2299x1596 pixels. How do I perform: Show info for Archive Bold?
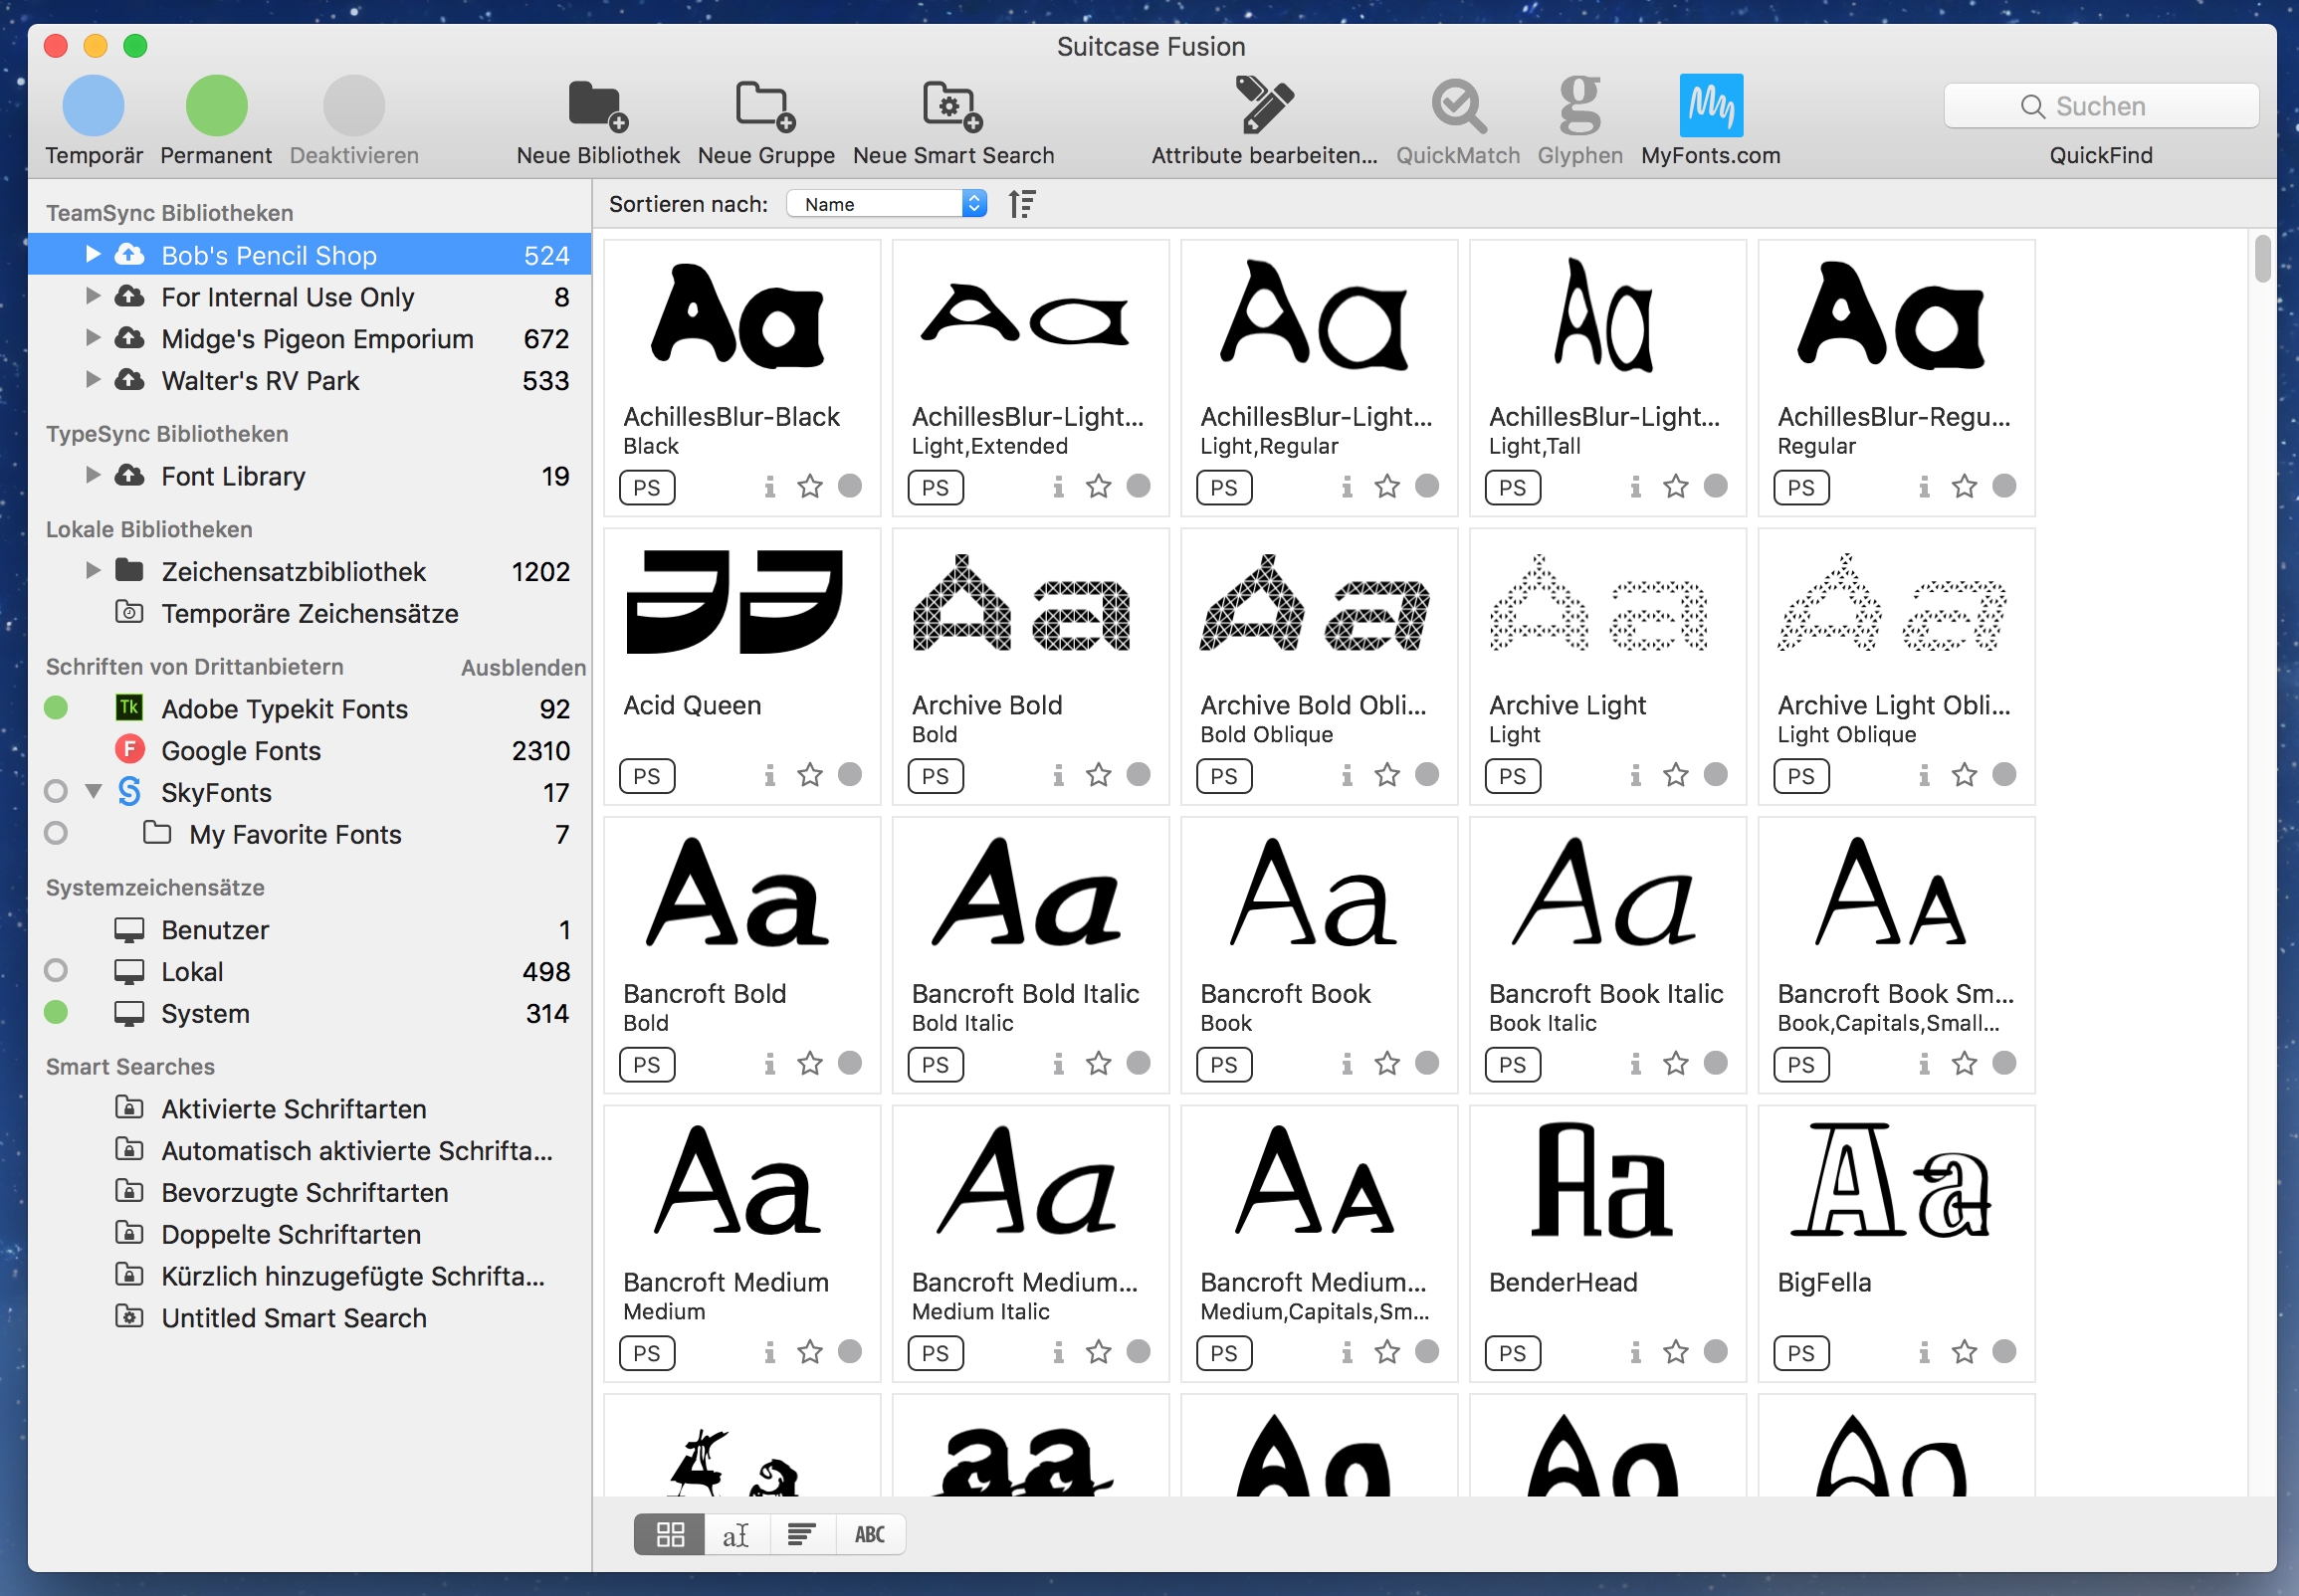(x=1058, y=775)
